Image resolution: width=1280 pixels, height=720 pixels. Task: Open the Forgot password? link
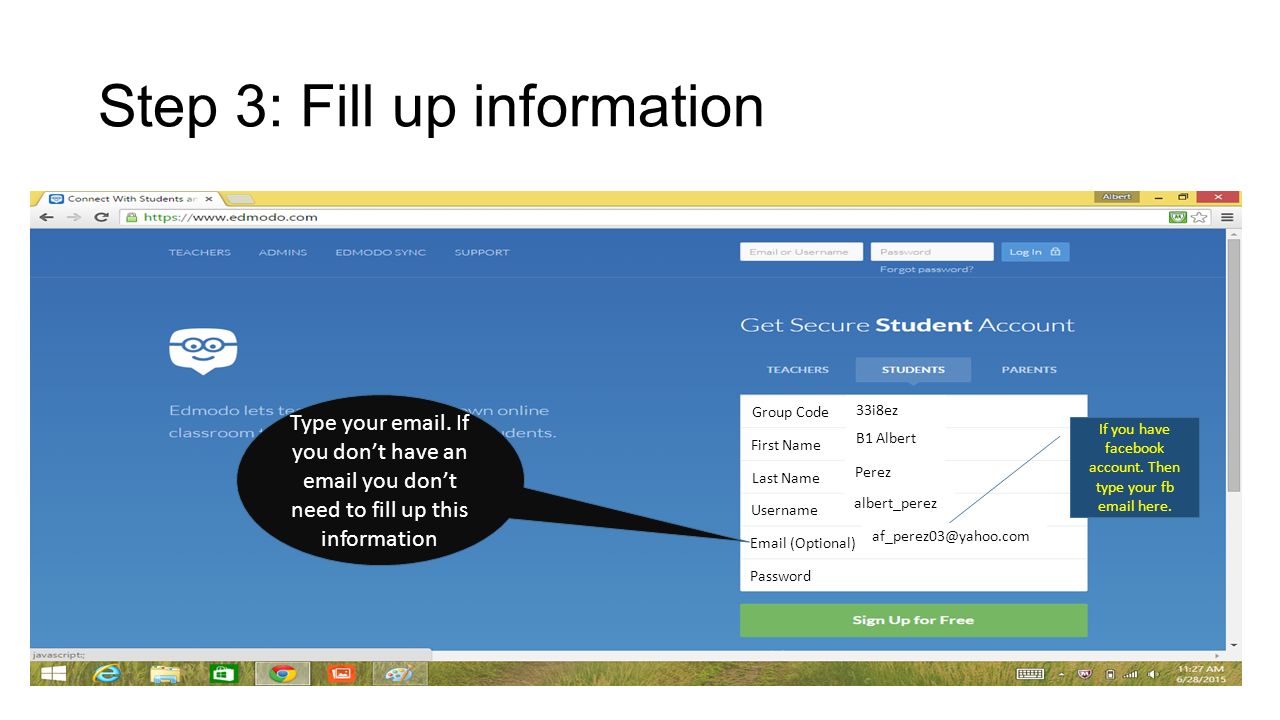pyautogui.click(x=926, y=269)
